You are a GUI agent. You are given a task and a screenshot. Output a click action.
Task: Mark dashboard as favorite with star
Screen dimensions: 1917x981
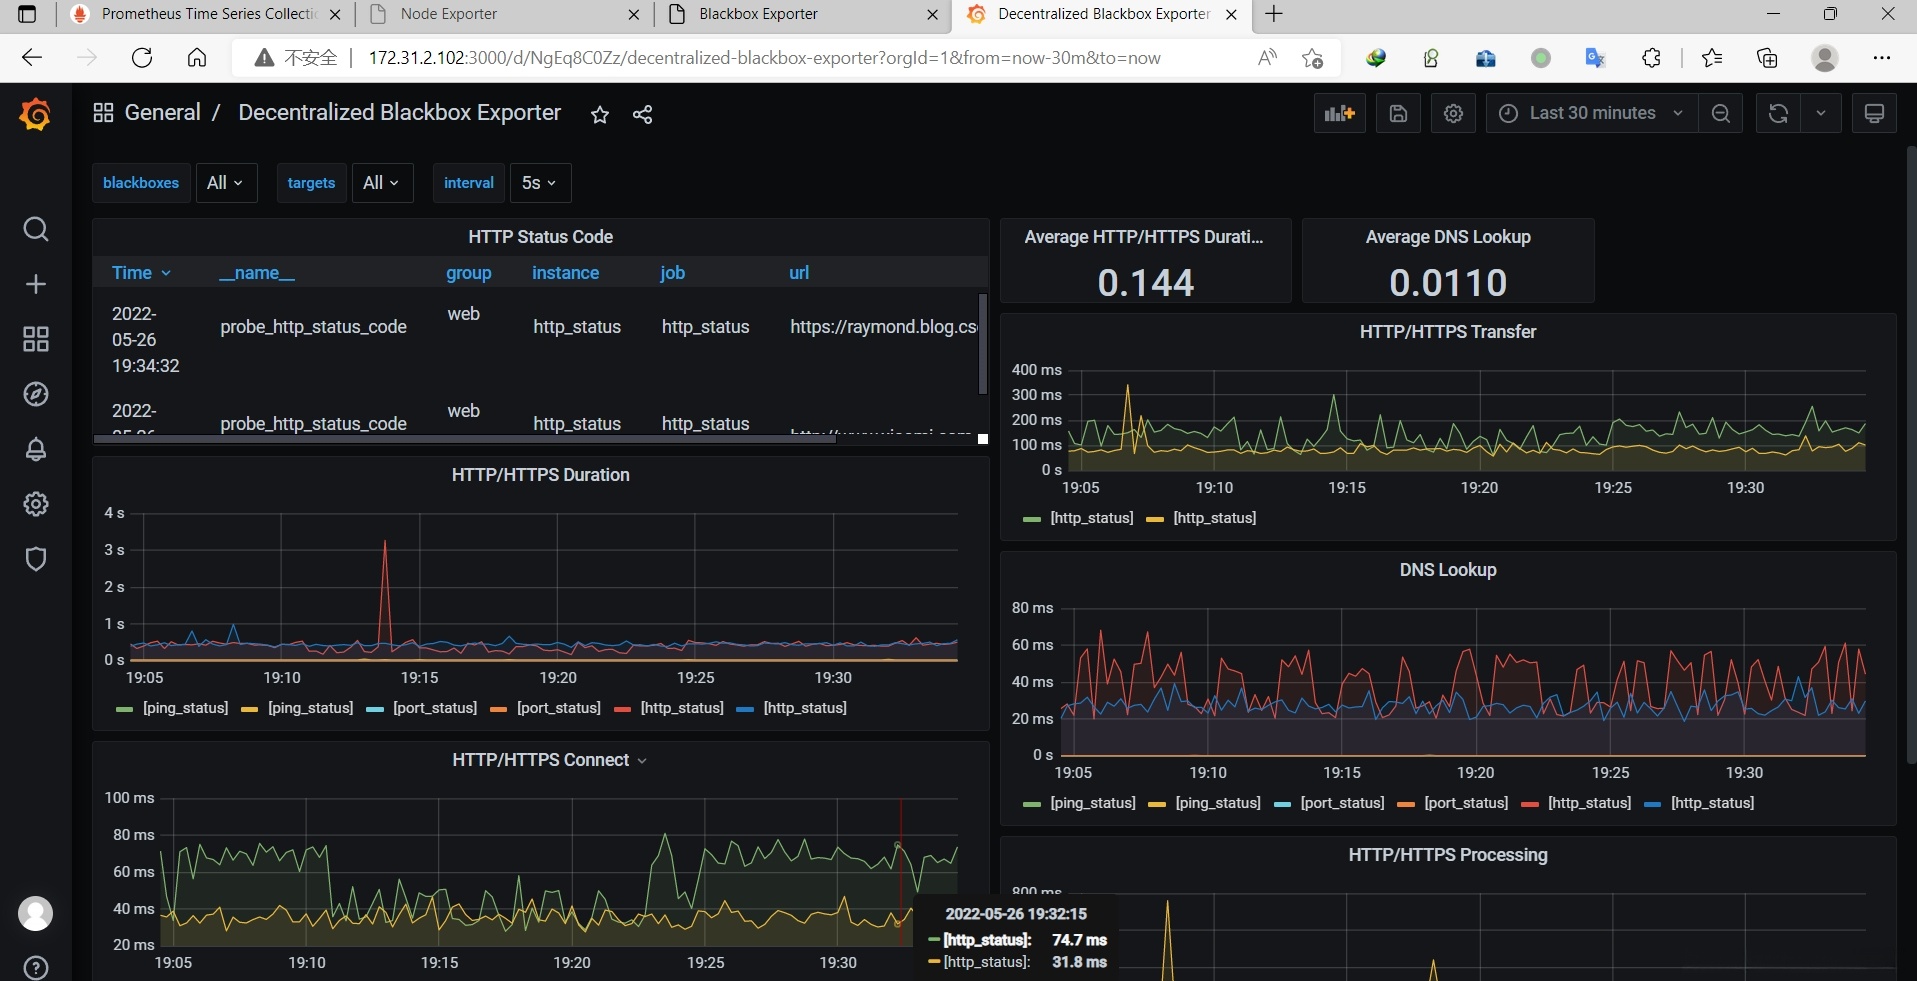click(600, 115)
